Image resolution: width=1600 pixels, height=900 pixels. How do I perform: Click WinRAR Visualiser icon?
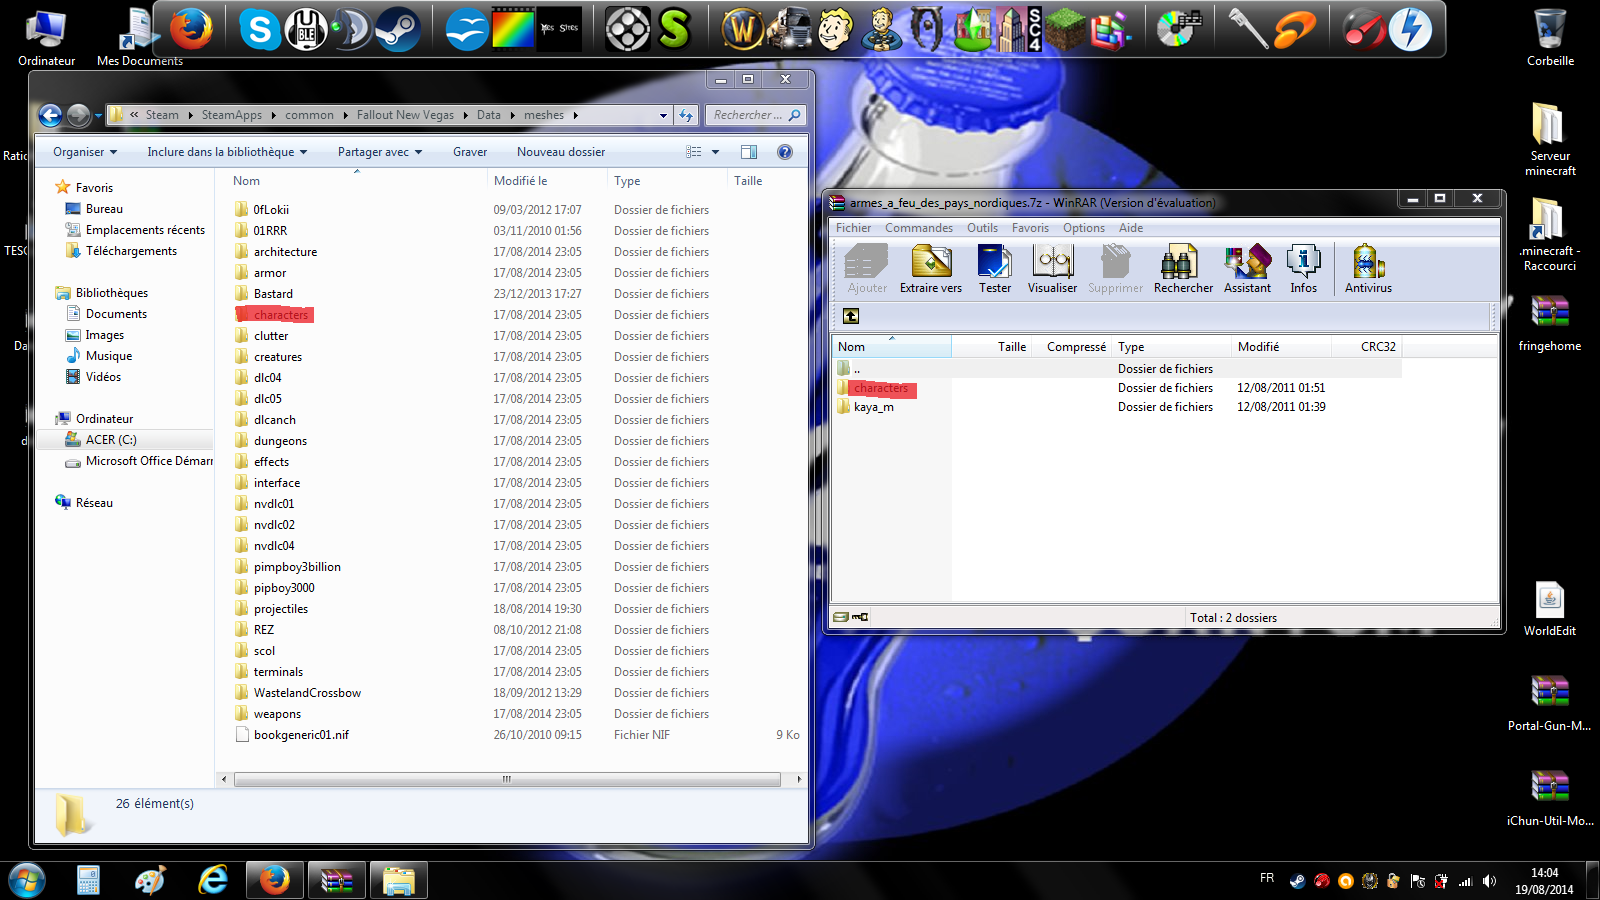(1052, 269)
